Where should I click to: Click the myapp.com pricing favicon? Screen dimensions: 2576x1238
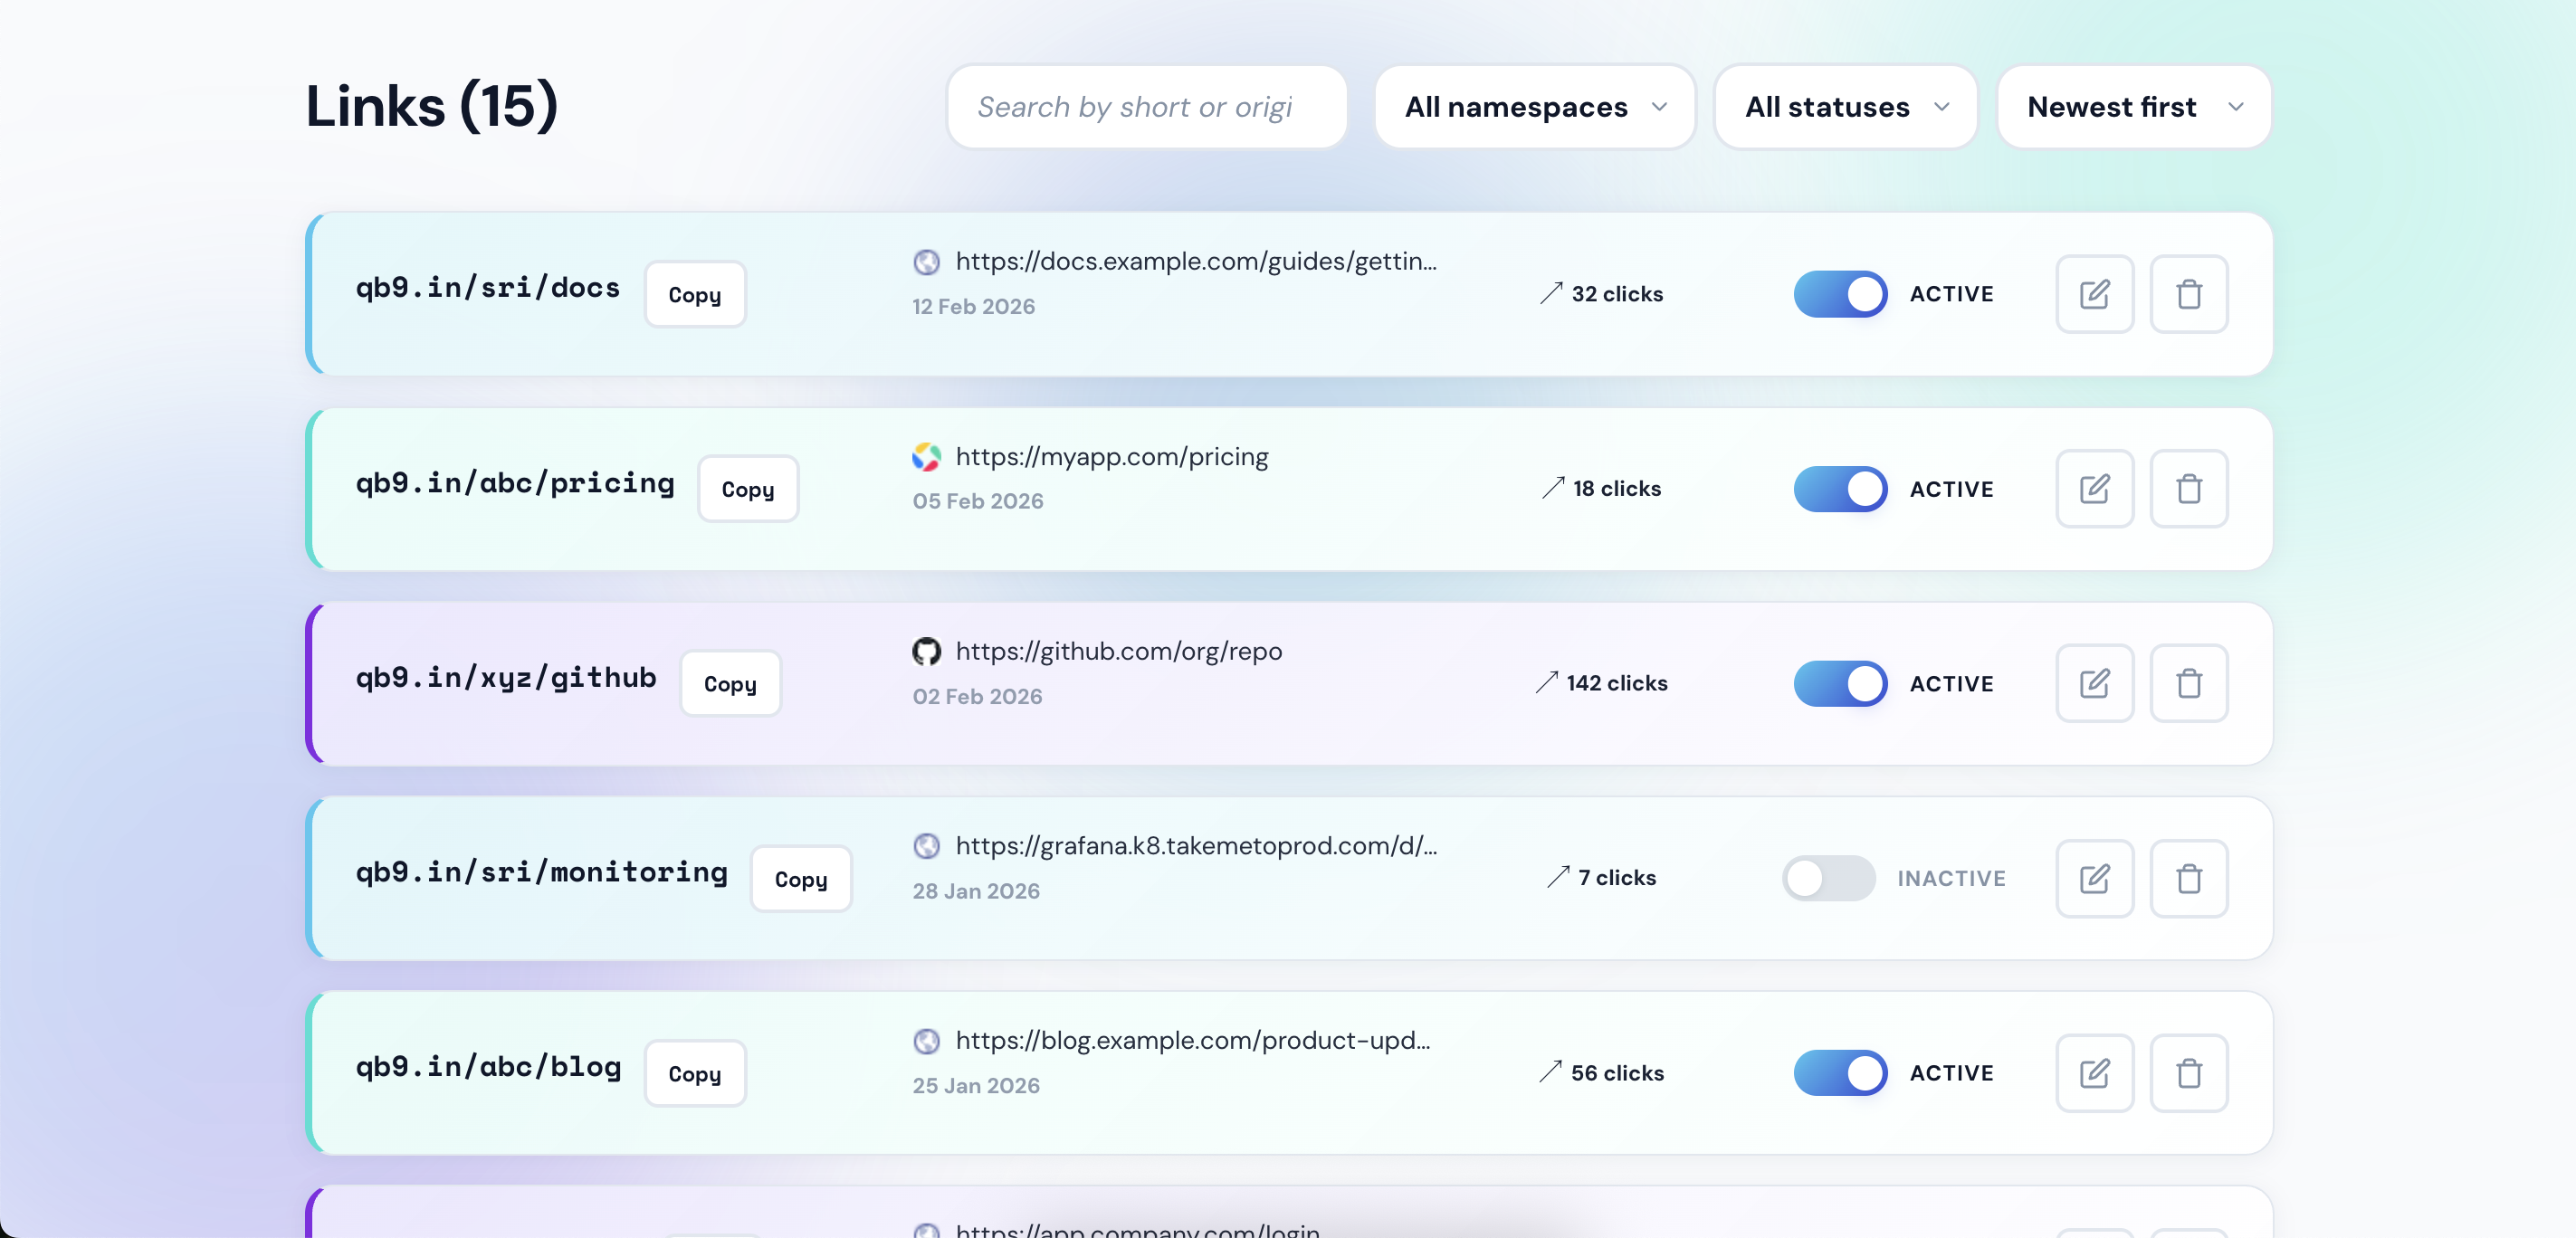tap(926, 457)
